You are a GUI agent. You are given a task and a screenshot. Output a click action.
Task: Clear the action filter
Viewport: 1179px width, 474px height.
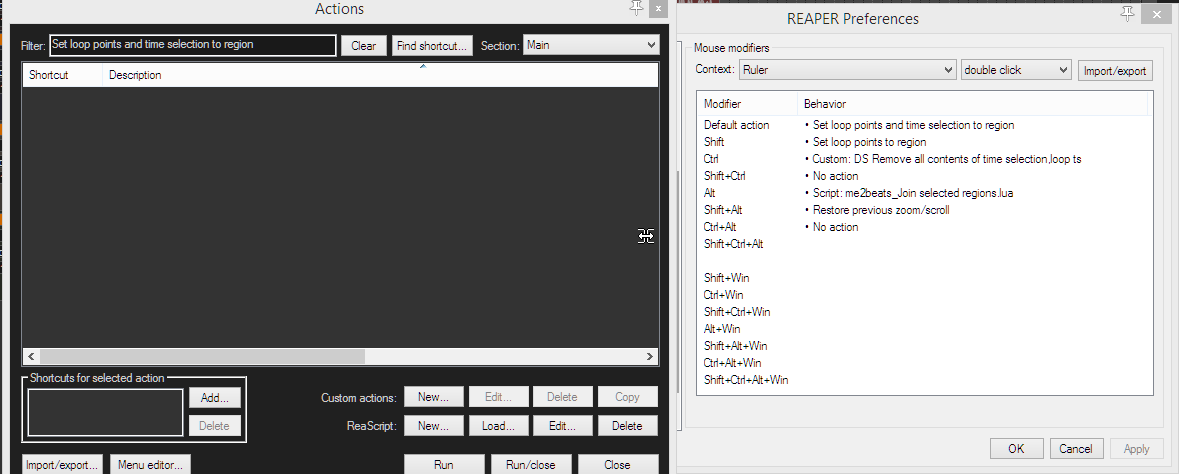click(364, 45)
